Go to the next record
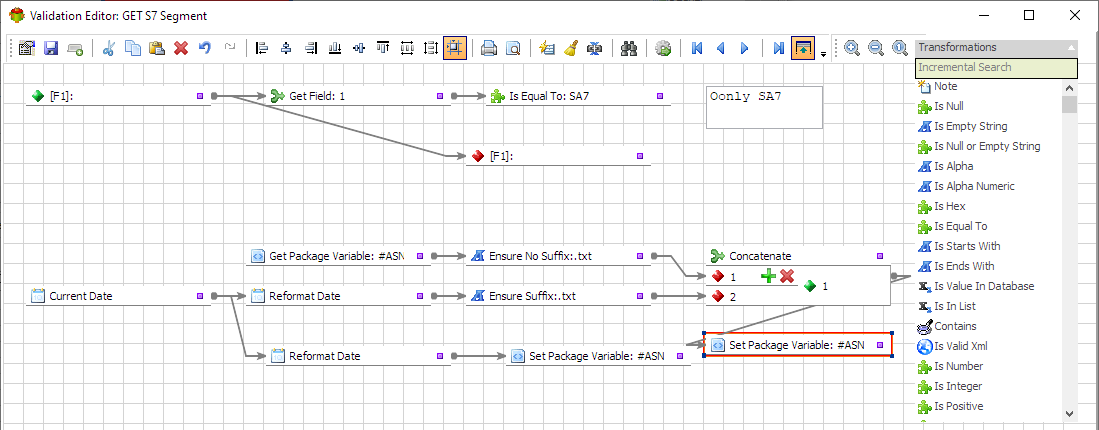This screenshot has width=1099, height=430. tap(744, 48)
